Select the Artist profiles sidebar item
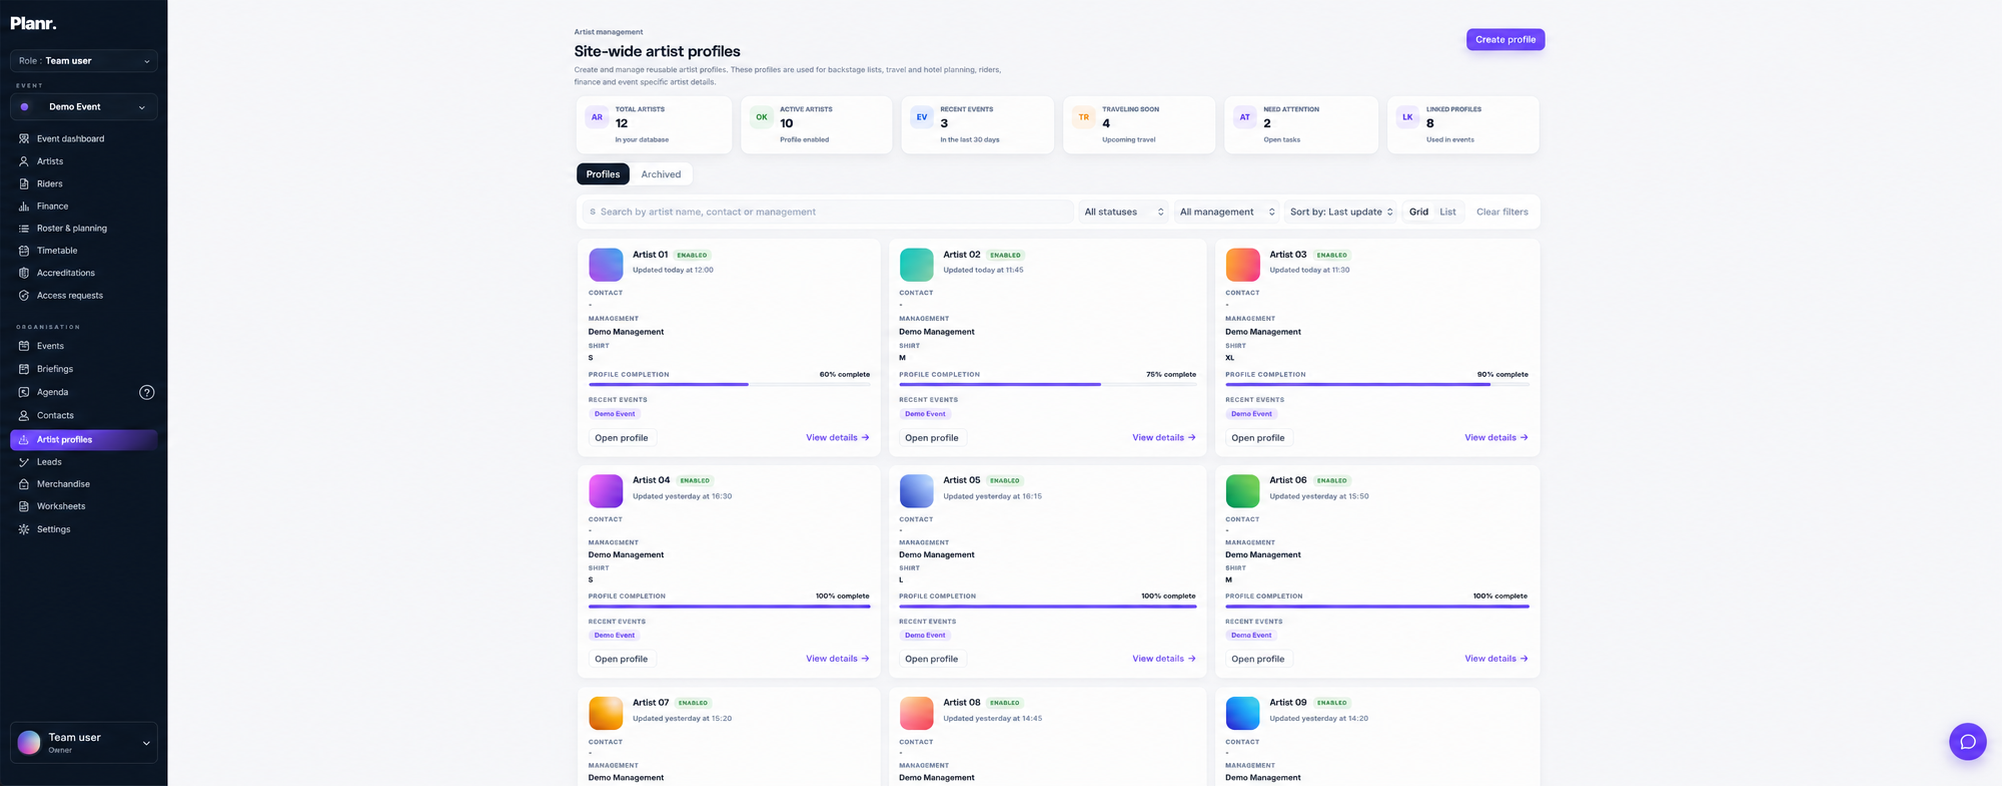 coord(84,440)
